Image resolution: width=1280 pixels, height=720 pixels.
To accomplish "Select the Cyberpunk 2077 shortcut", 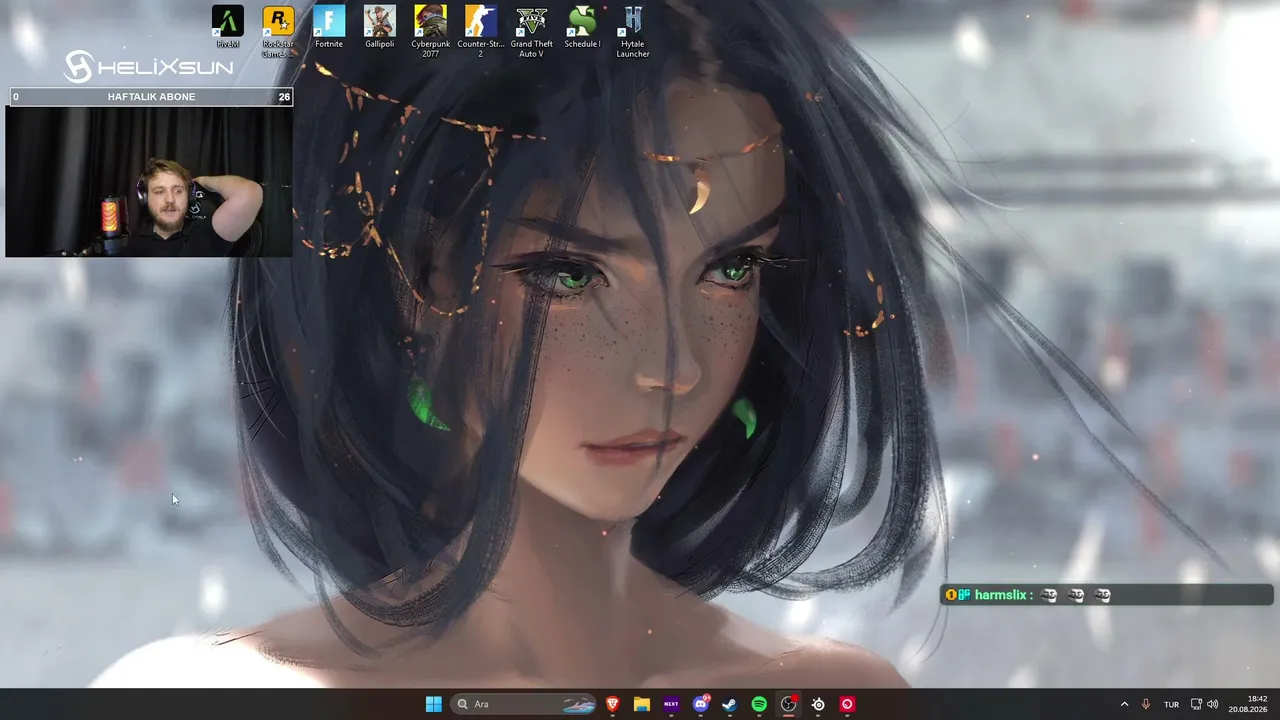I will tap(430, 31).
